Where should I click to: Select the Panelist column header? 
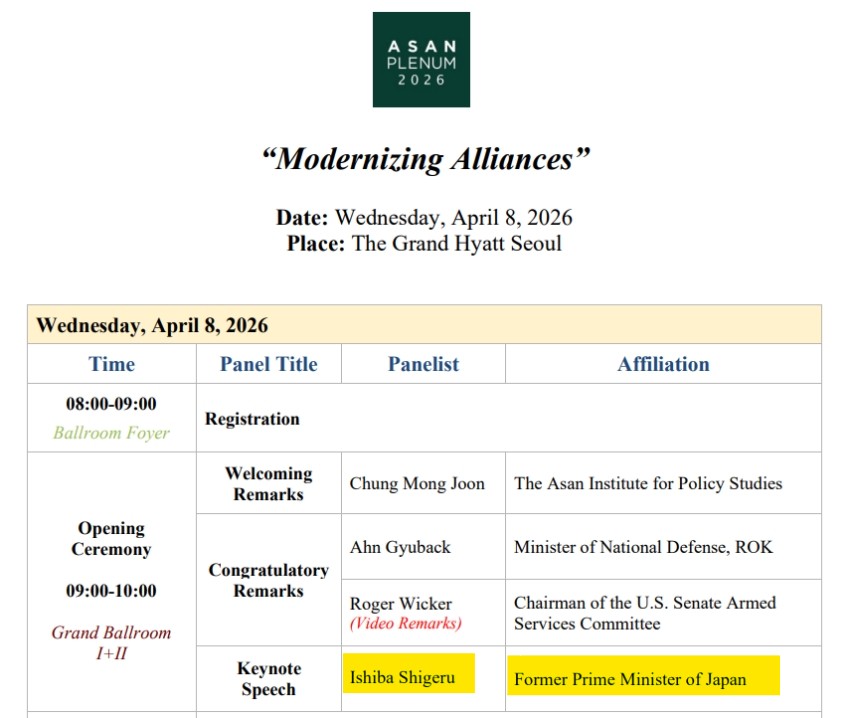423,364
